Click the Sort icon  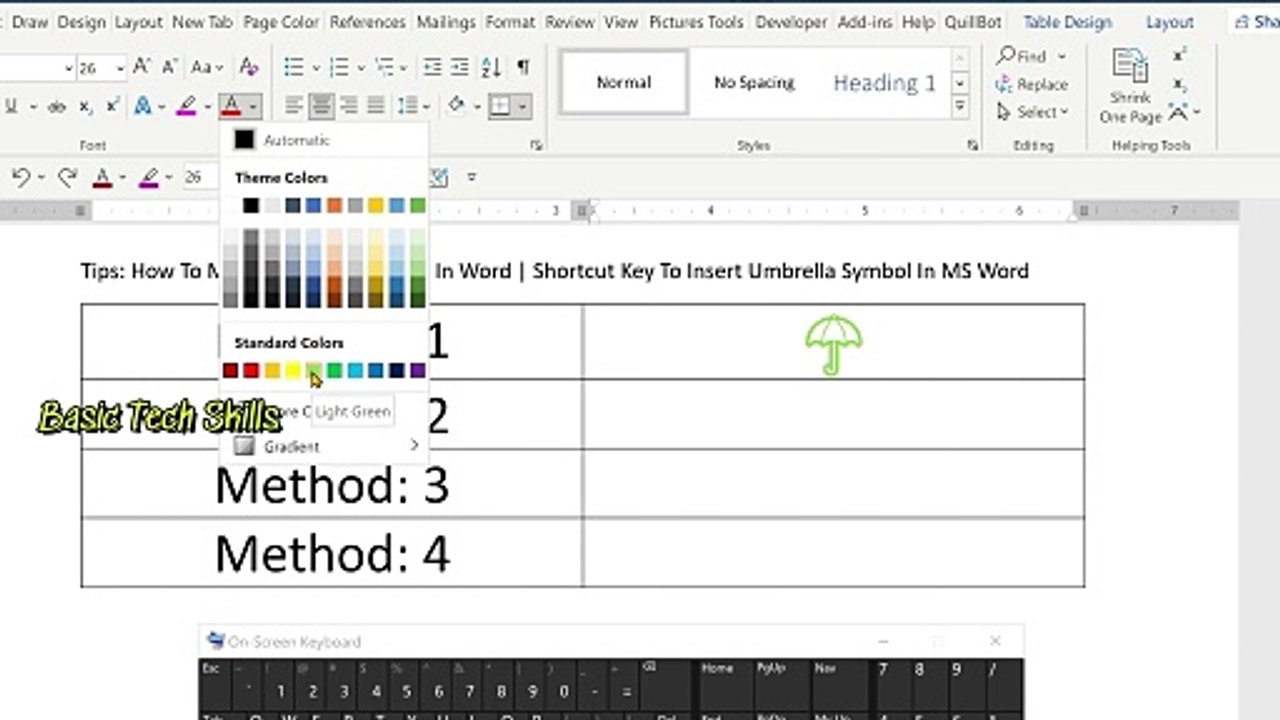point(491,67)
